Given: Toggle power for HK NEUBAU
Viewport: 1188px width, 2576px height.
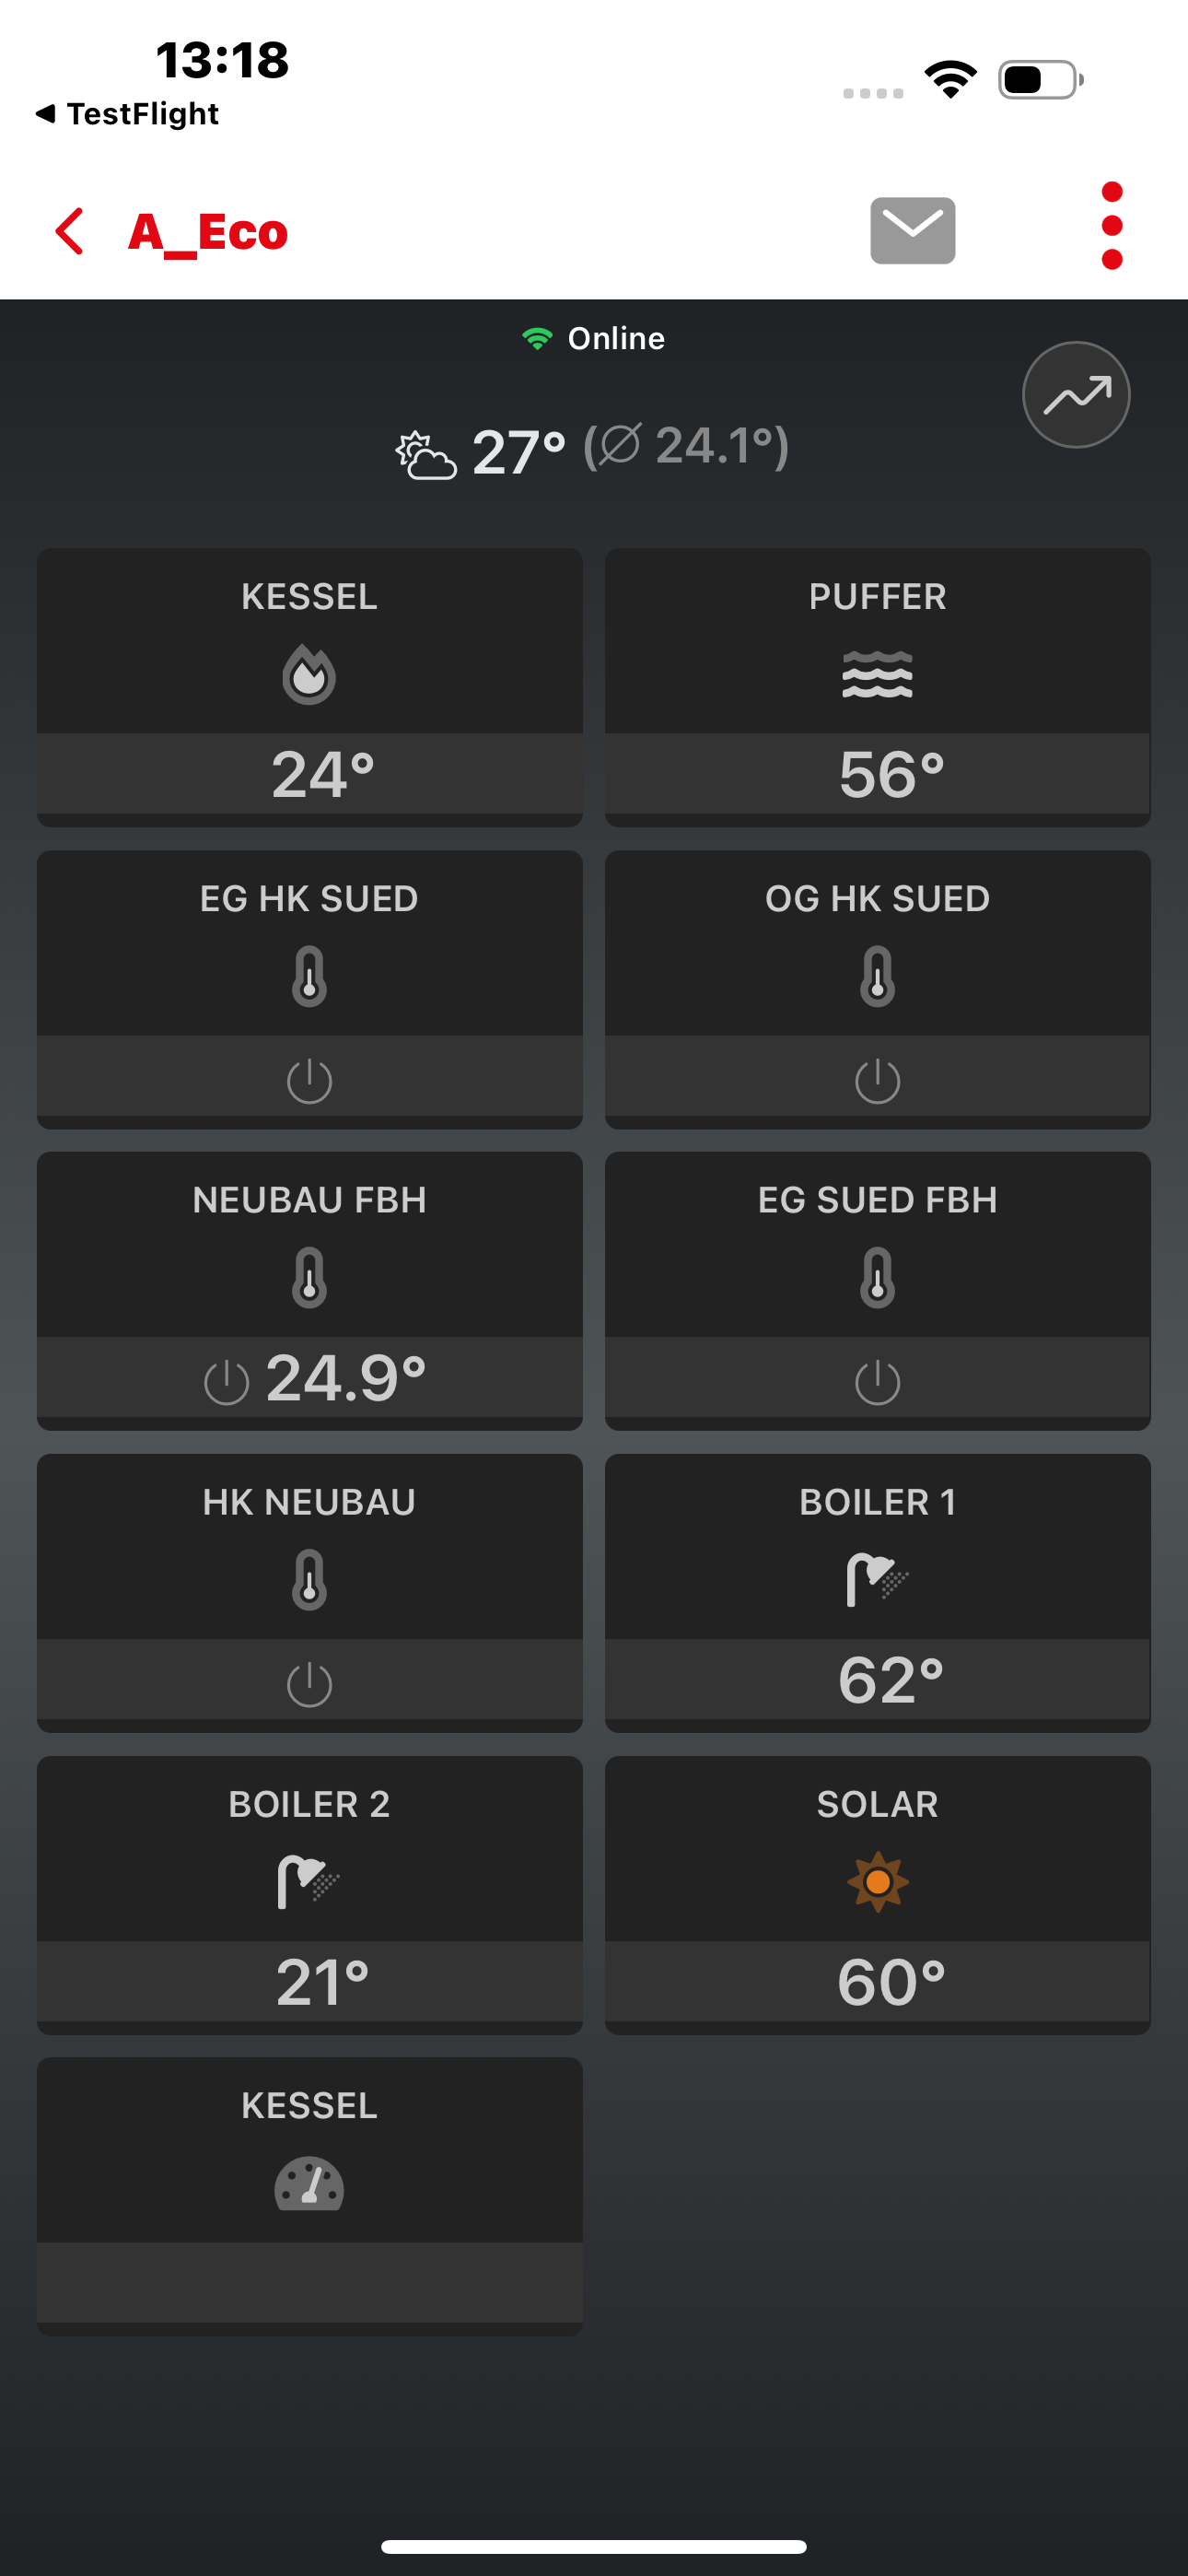Looking at the screenshot, I should pos(309,1684).
